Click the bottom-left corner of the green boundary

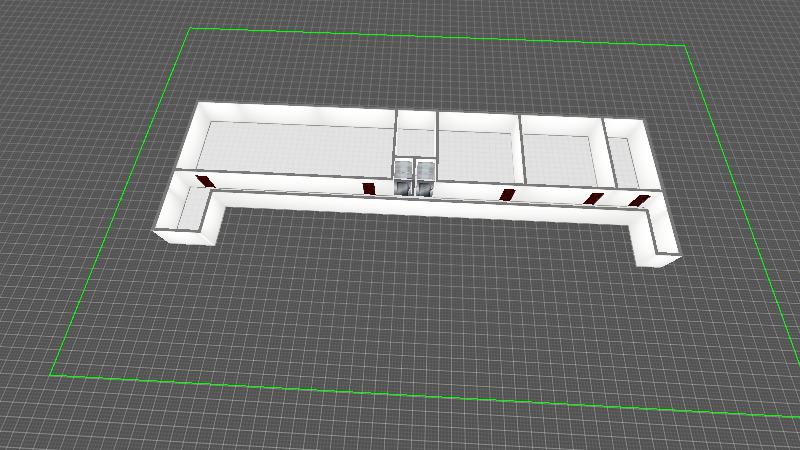tap(51, 376)
